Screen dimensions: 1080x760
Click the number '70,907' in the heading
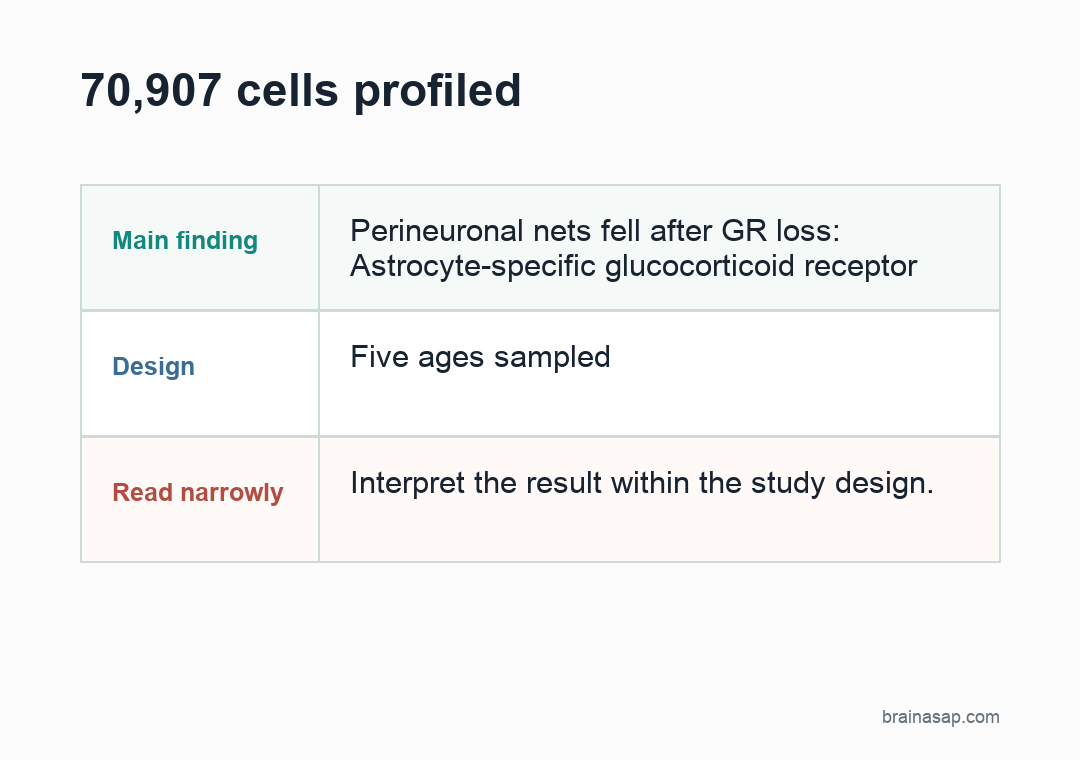coord(151,91)
